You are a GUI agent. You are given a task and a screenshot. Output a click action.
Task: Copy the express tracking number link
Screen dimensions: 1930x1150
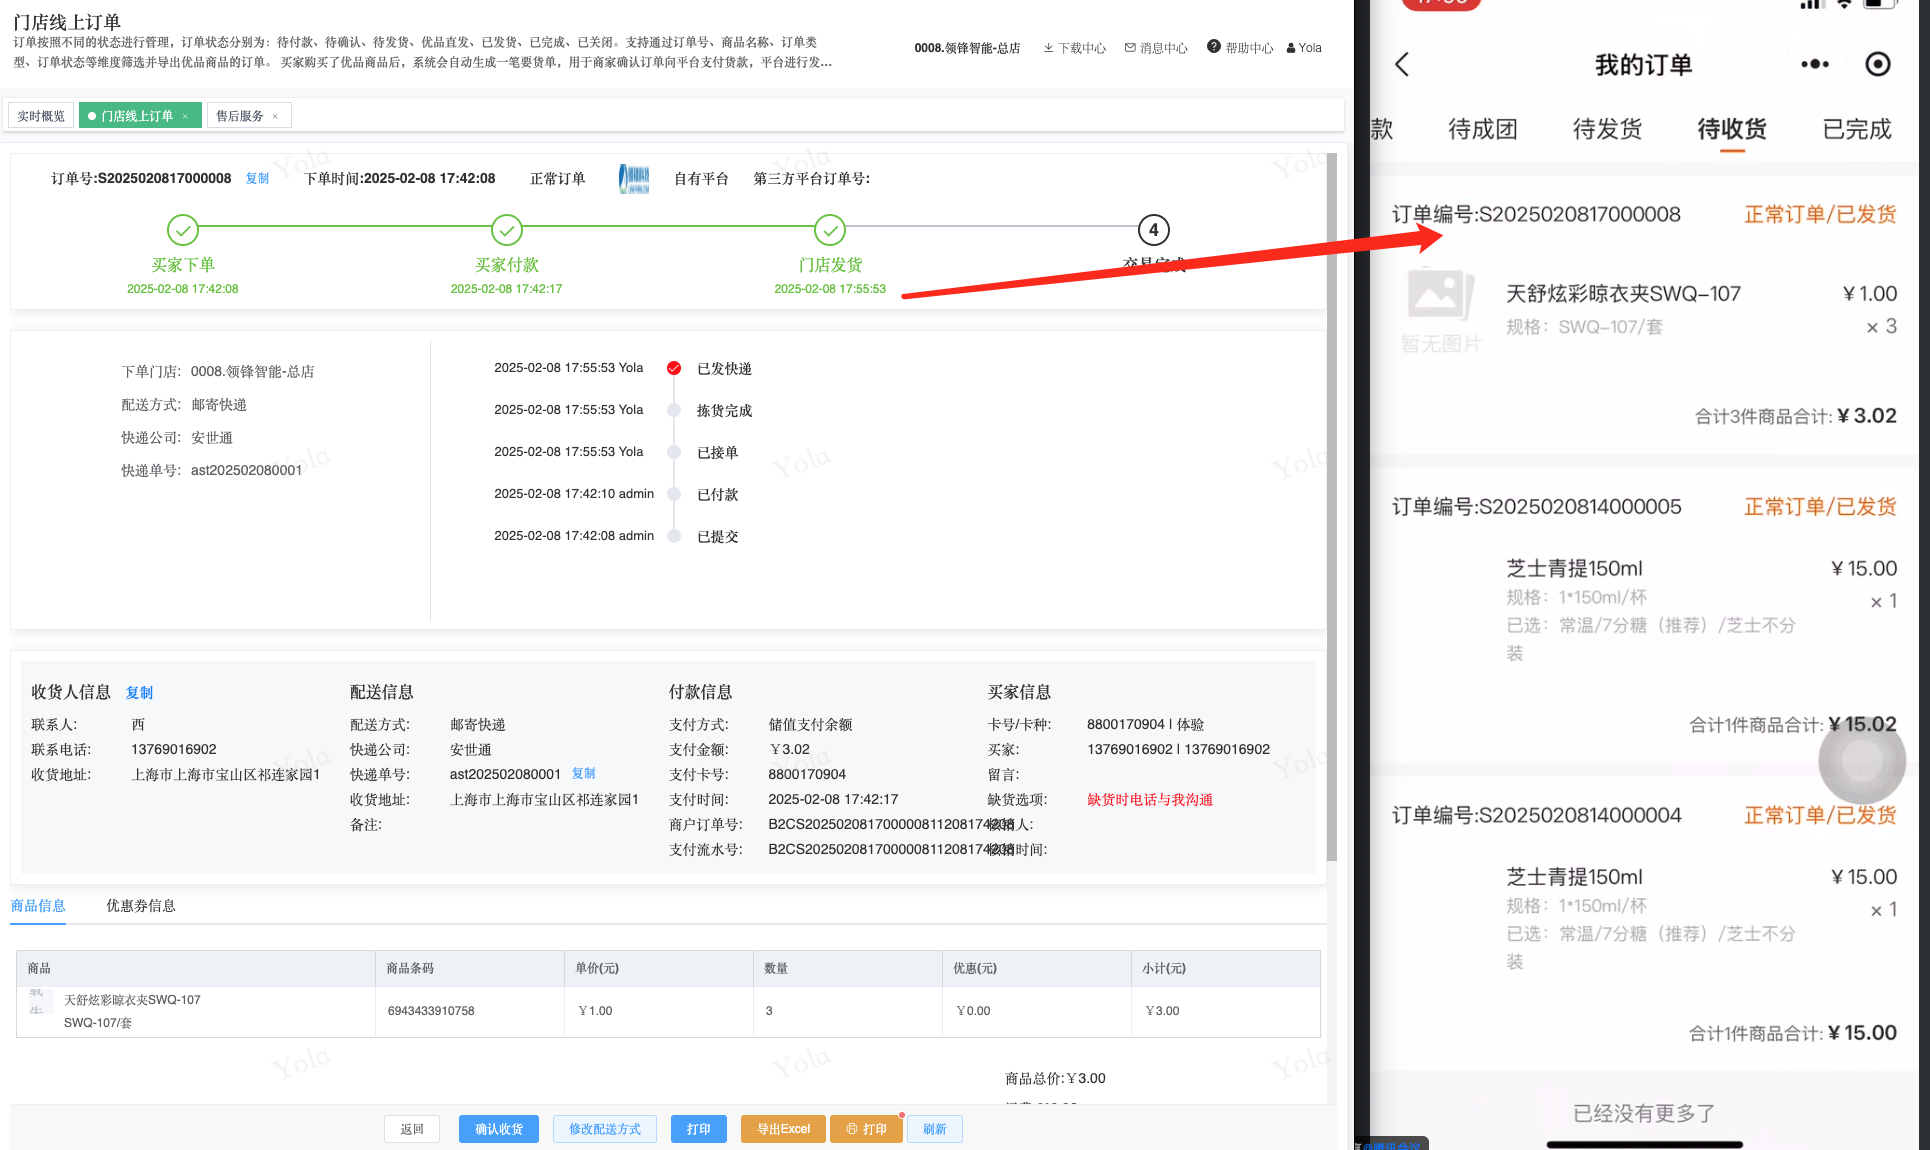tap(583, 774)
